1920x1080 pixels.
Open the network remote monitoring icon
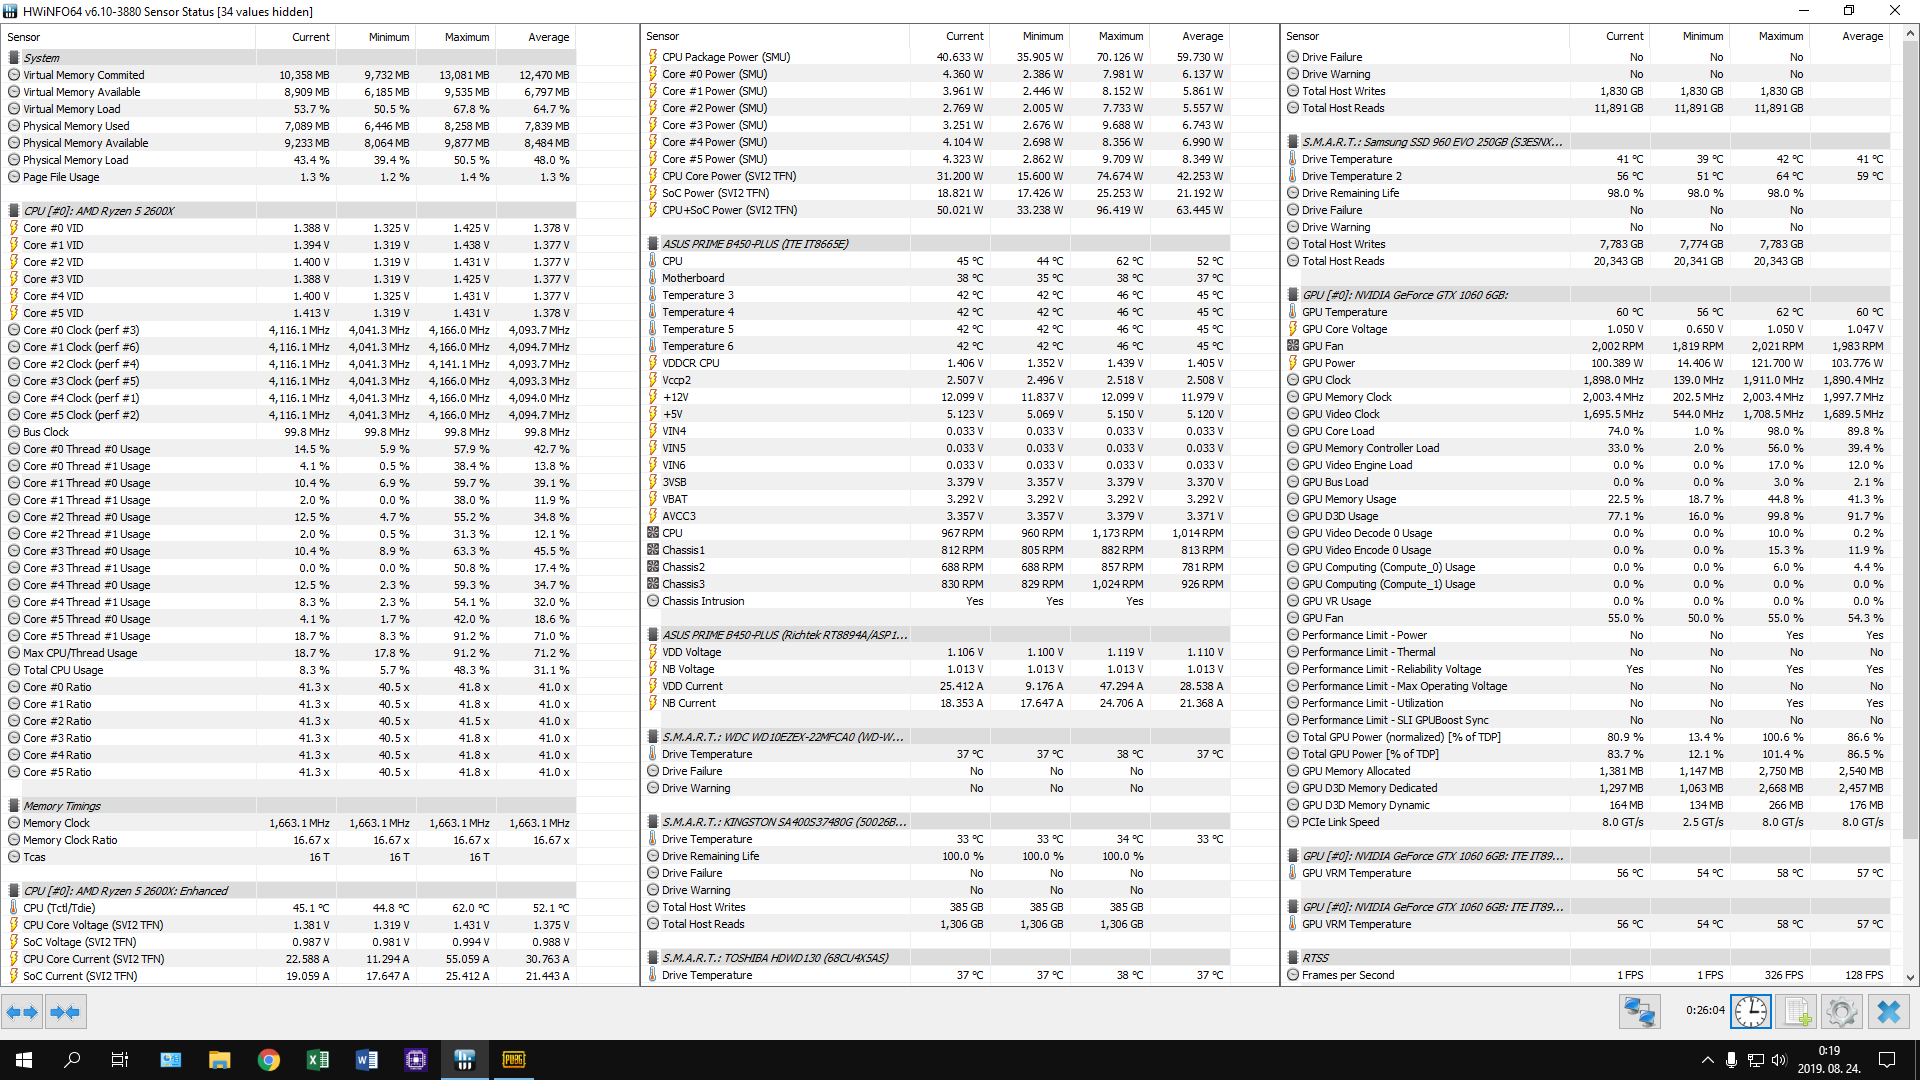(1639, 1012)
